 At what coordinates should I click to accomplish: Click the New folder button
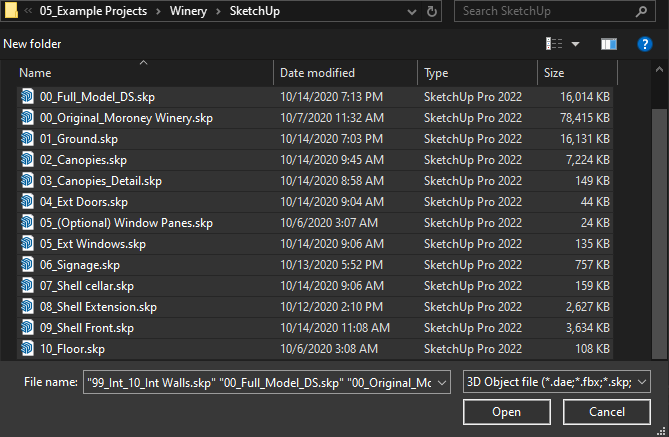[x=32, y=44]
